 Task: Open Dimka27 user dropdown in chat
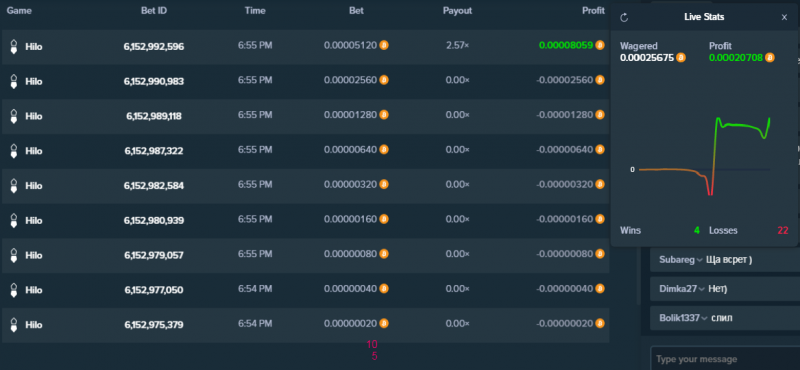point(702,289)
